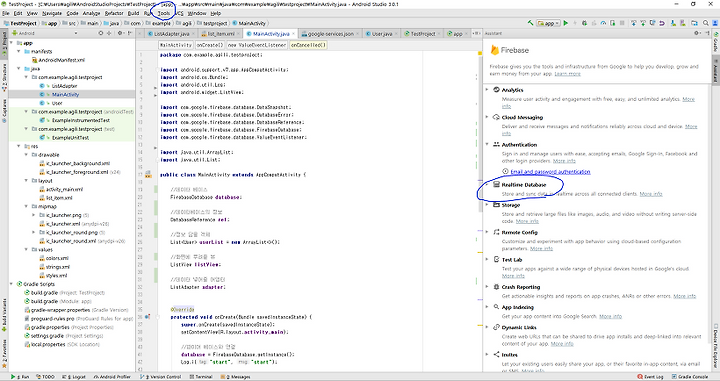Open the Tools menu

click(x=163, y=13)
